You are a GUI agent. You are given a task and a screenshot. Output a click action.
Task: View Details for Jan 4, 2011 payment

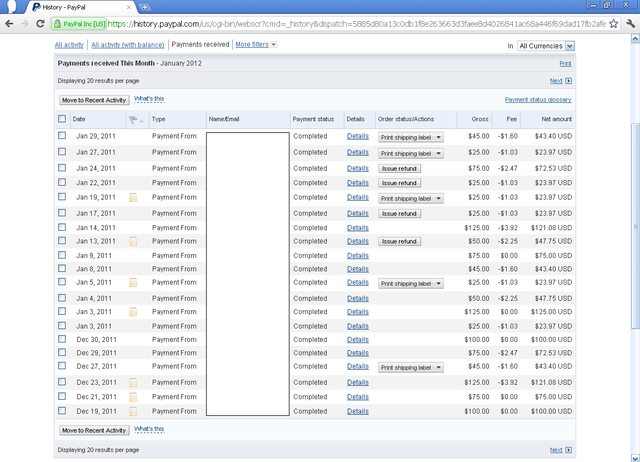(x=358, y=299)
